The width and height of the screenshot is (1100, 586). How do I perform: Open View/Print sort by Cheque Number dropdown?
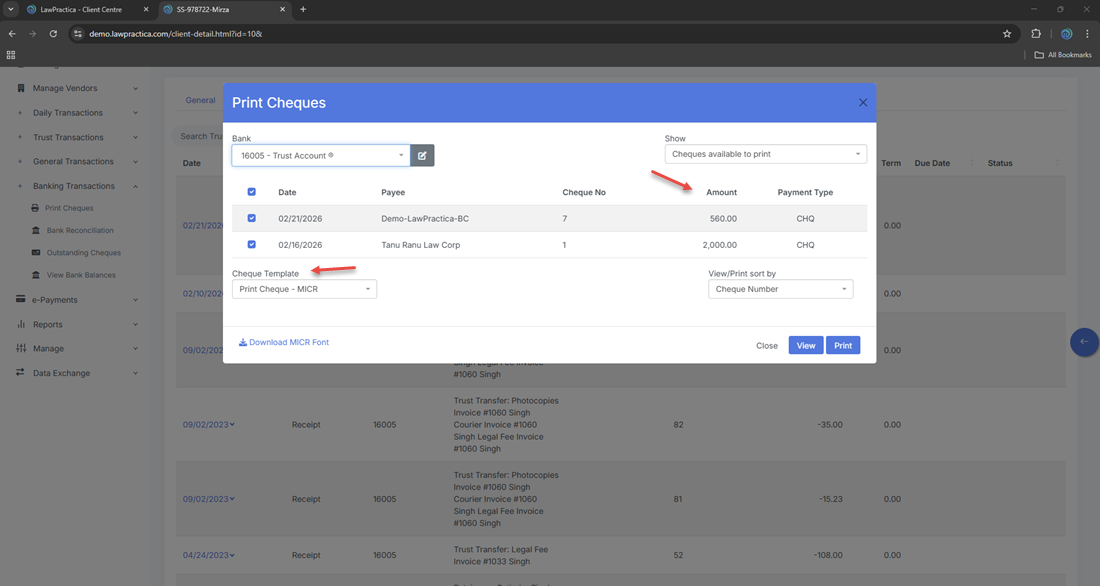tap(780, 289)
